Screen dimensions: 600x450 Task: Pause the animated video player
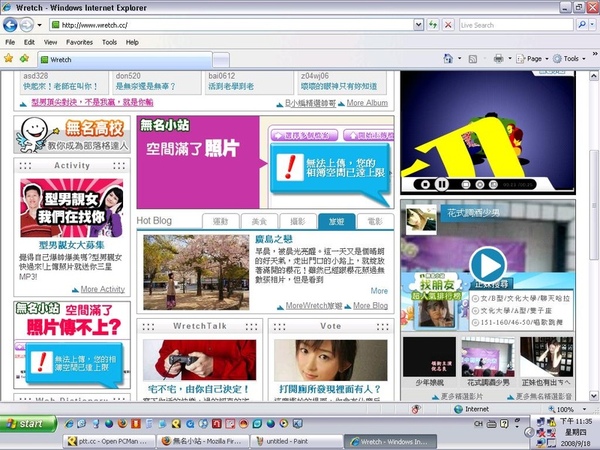[x=441, y=184]
